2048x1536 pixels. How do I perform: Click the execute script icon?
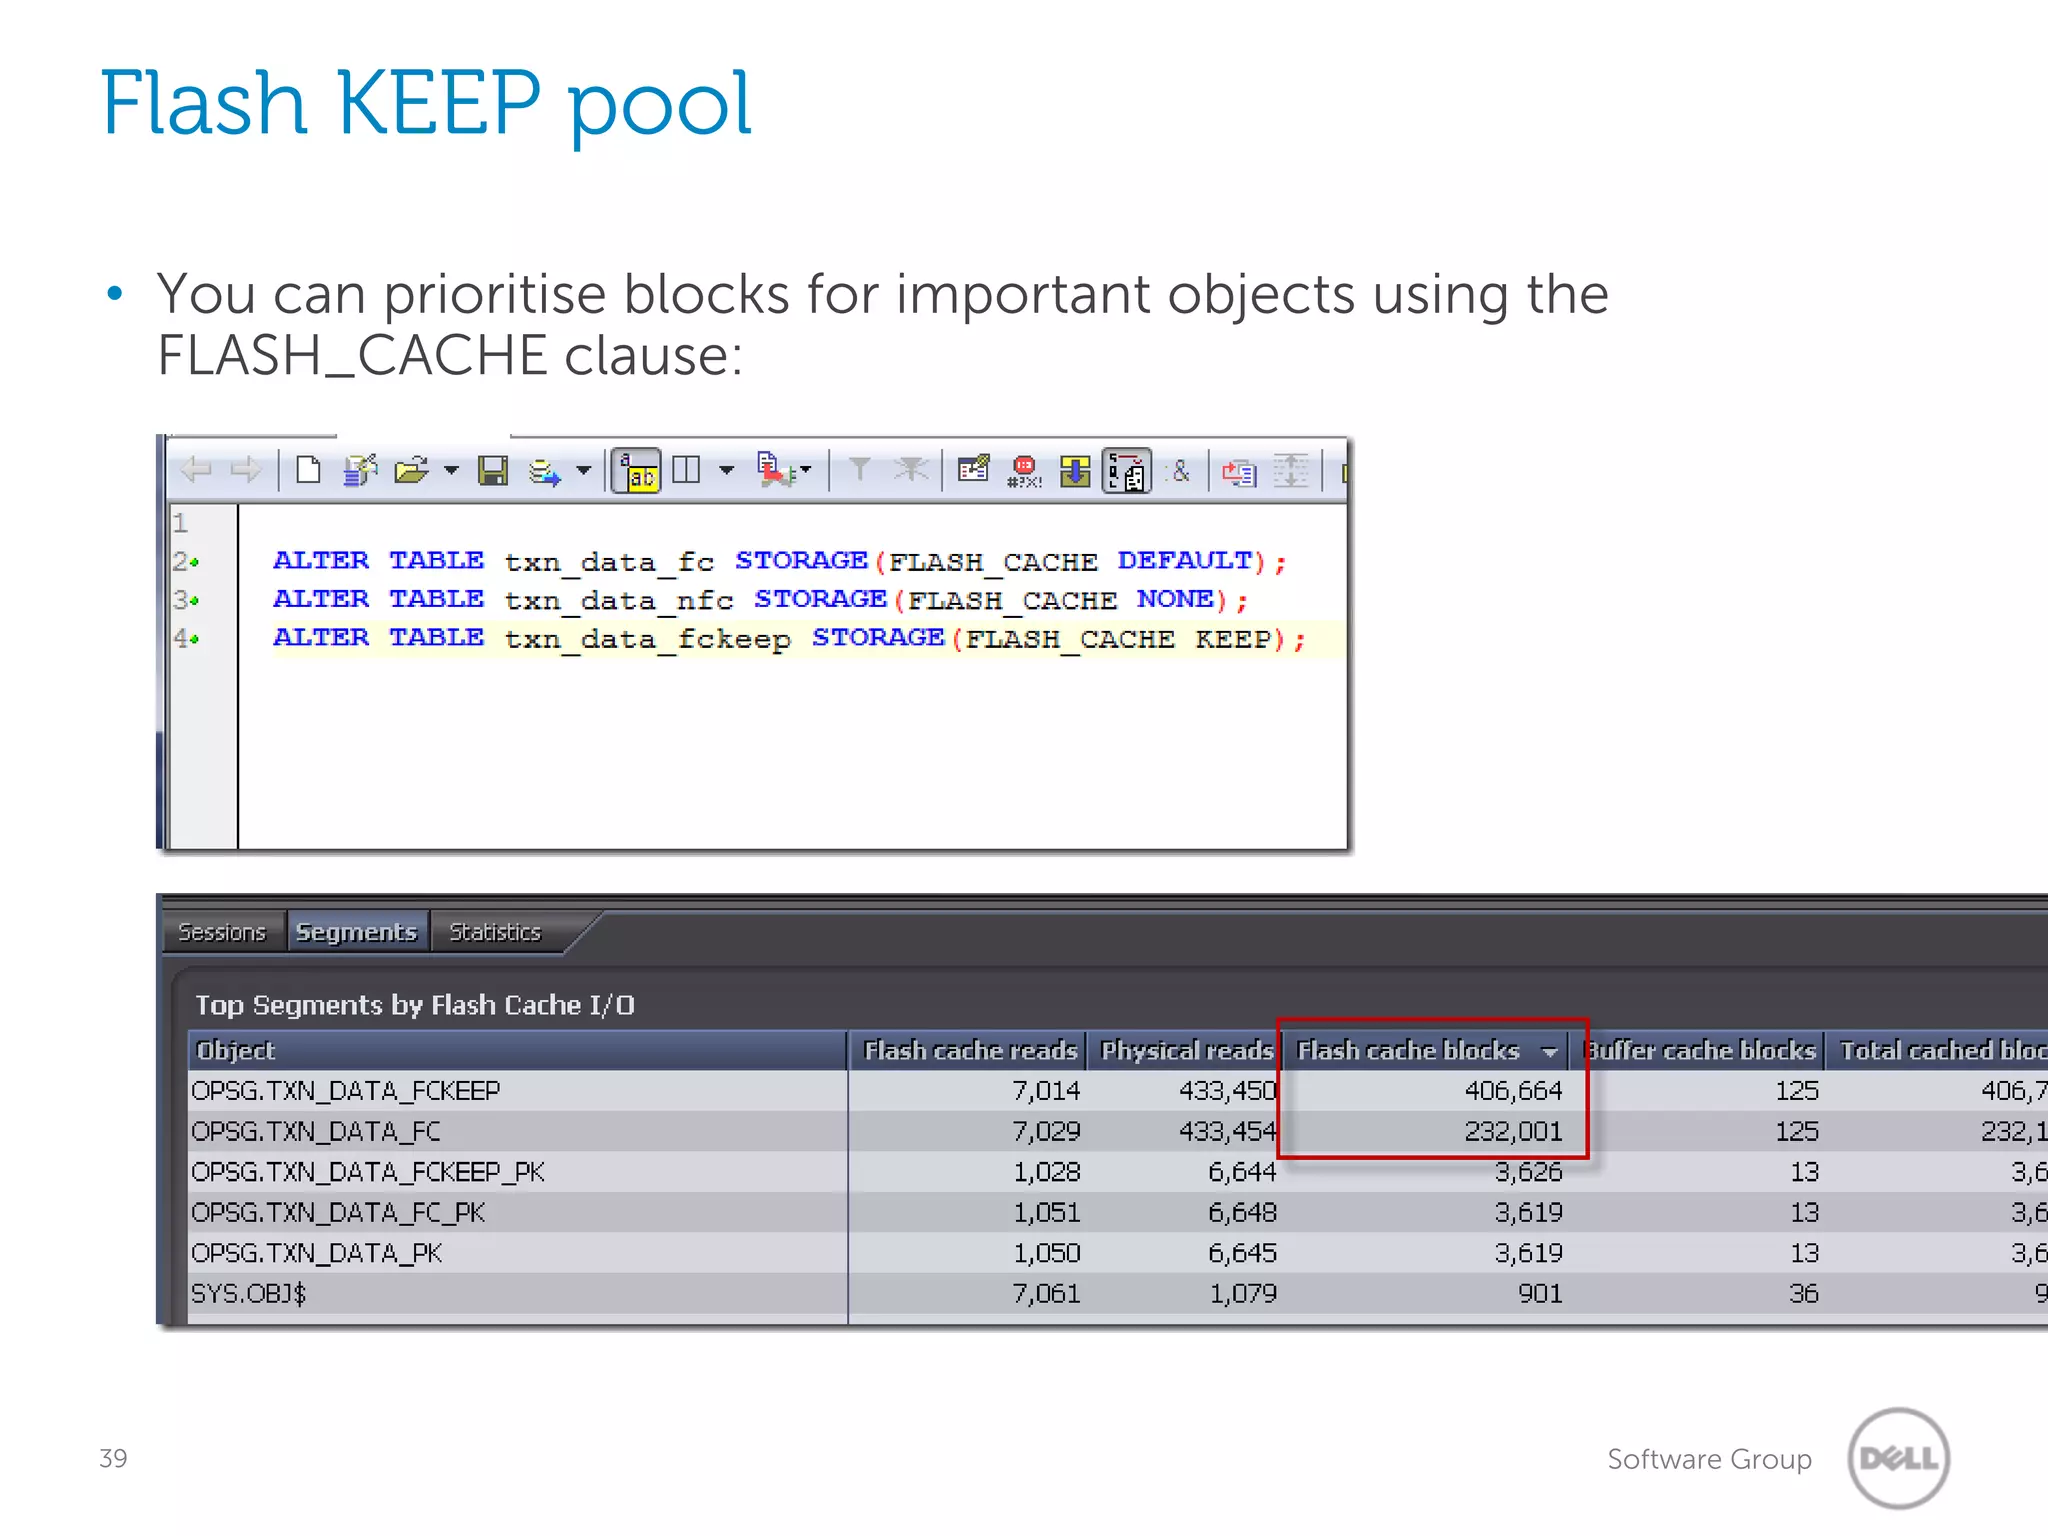point(775,470)
